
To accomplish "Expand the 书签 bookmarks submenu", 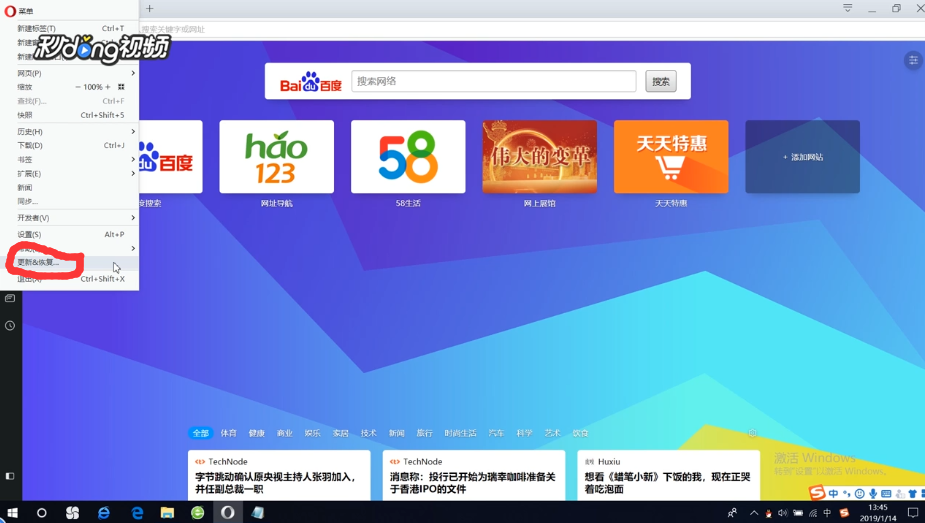I will pyautogui.click(x=70, y=160).
